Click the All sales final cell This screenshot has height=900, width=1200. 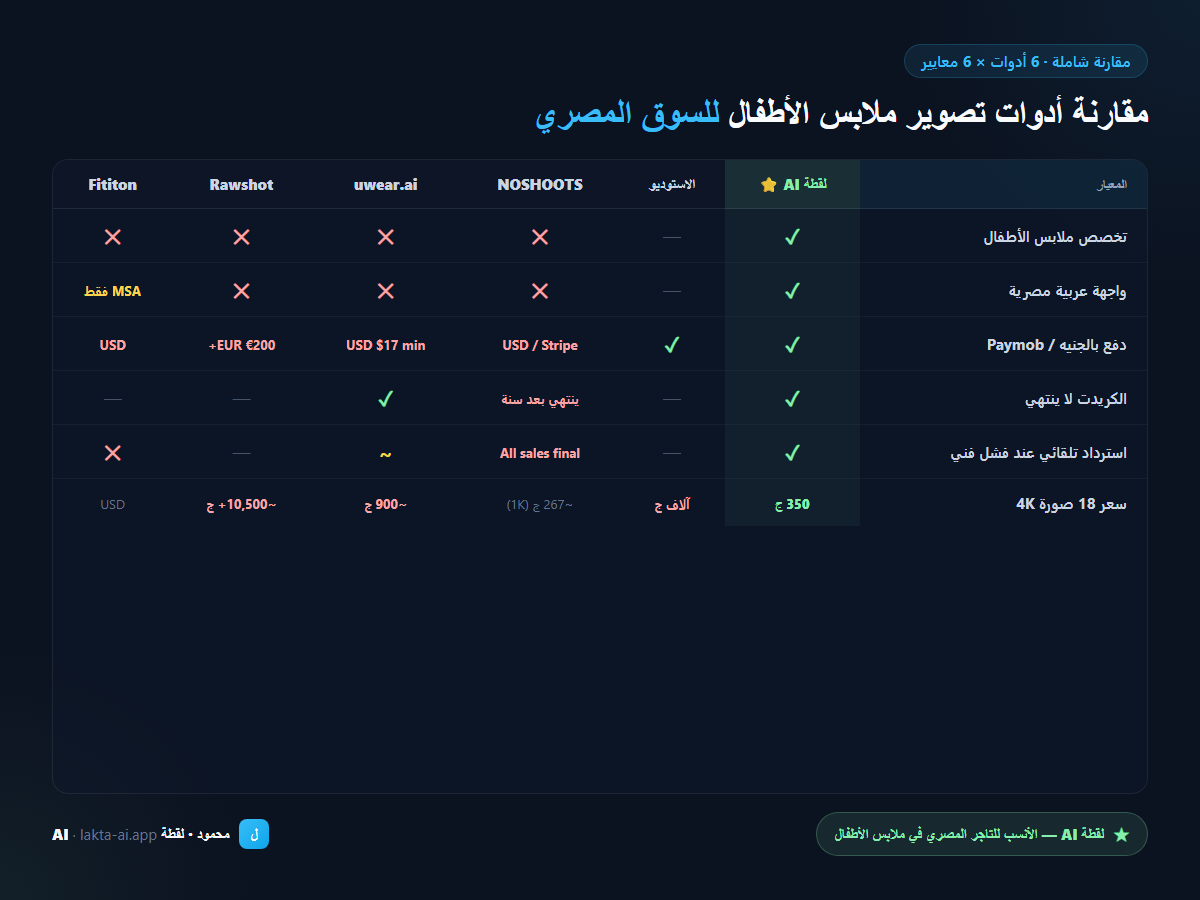tap(540, 453)
